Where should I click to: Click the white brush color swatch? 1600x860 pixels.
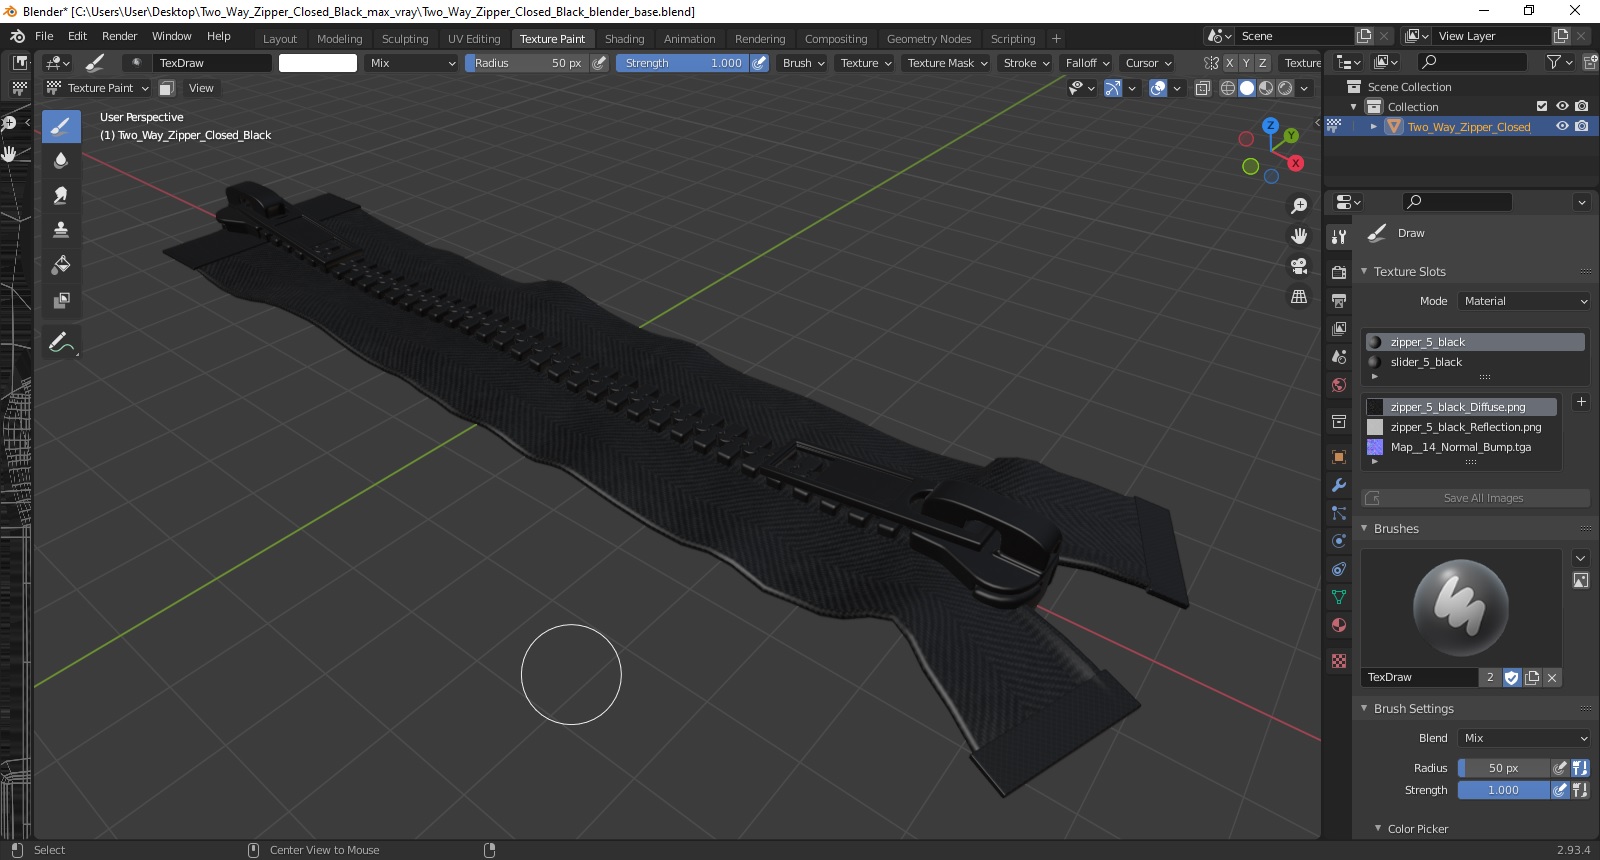click(x=318, y=63)
